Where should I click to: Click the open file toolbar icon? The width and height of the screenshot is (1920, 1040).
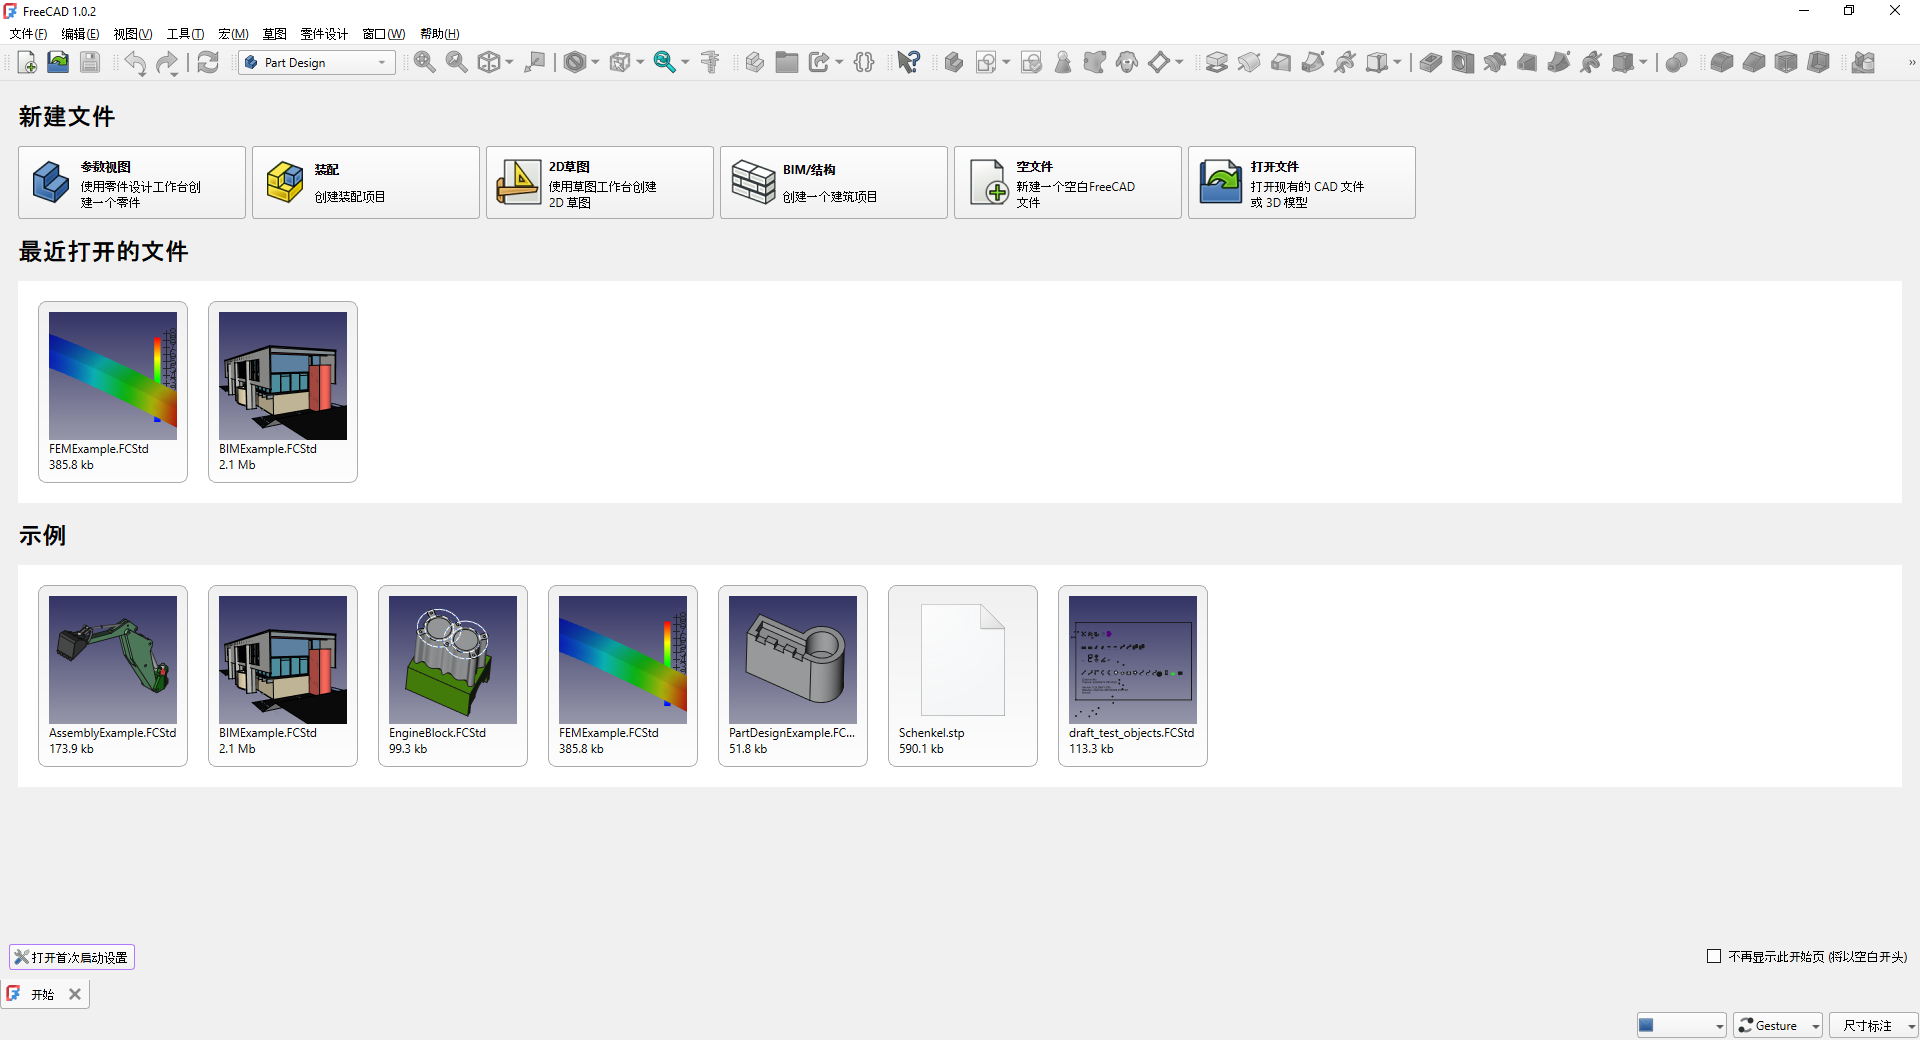point(58,63)
